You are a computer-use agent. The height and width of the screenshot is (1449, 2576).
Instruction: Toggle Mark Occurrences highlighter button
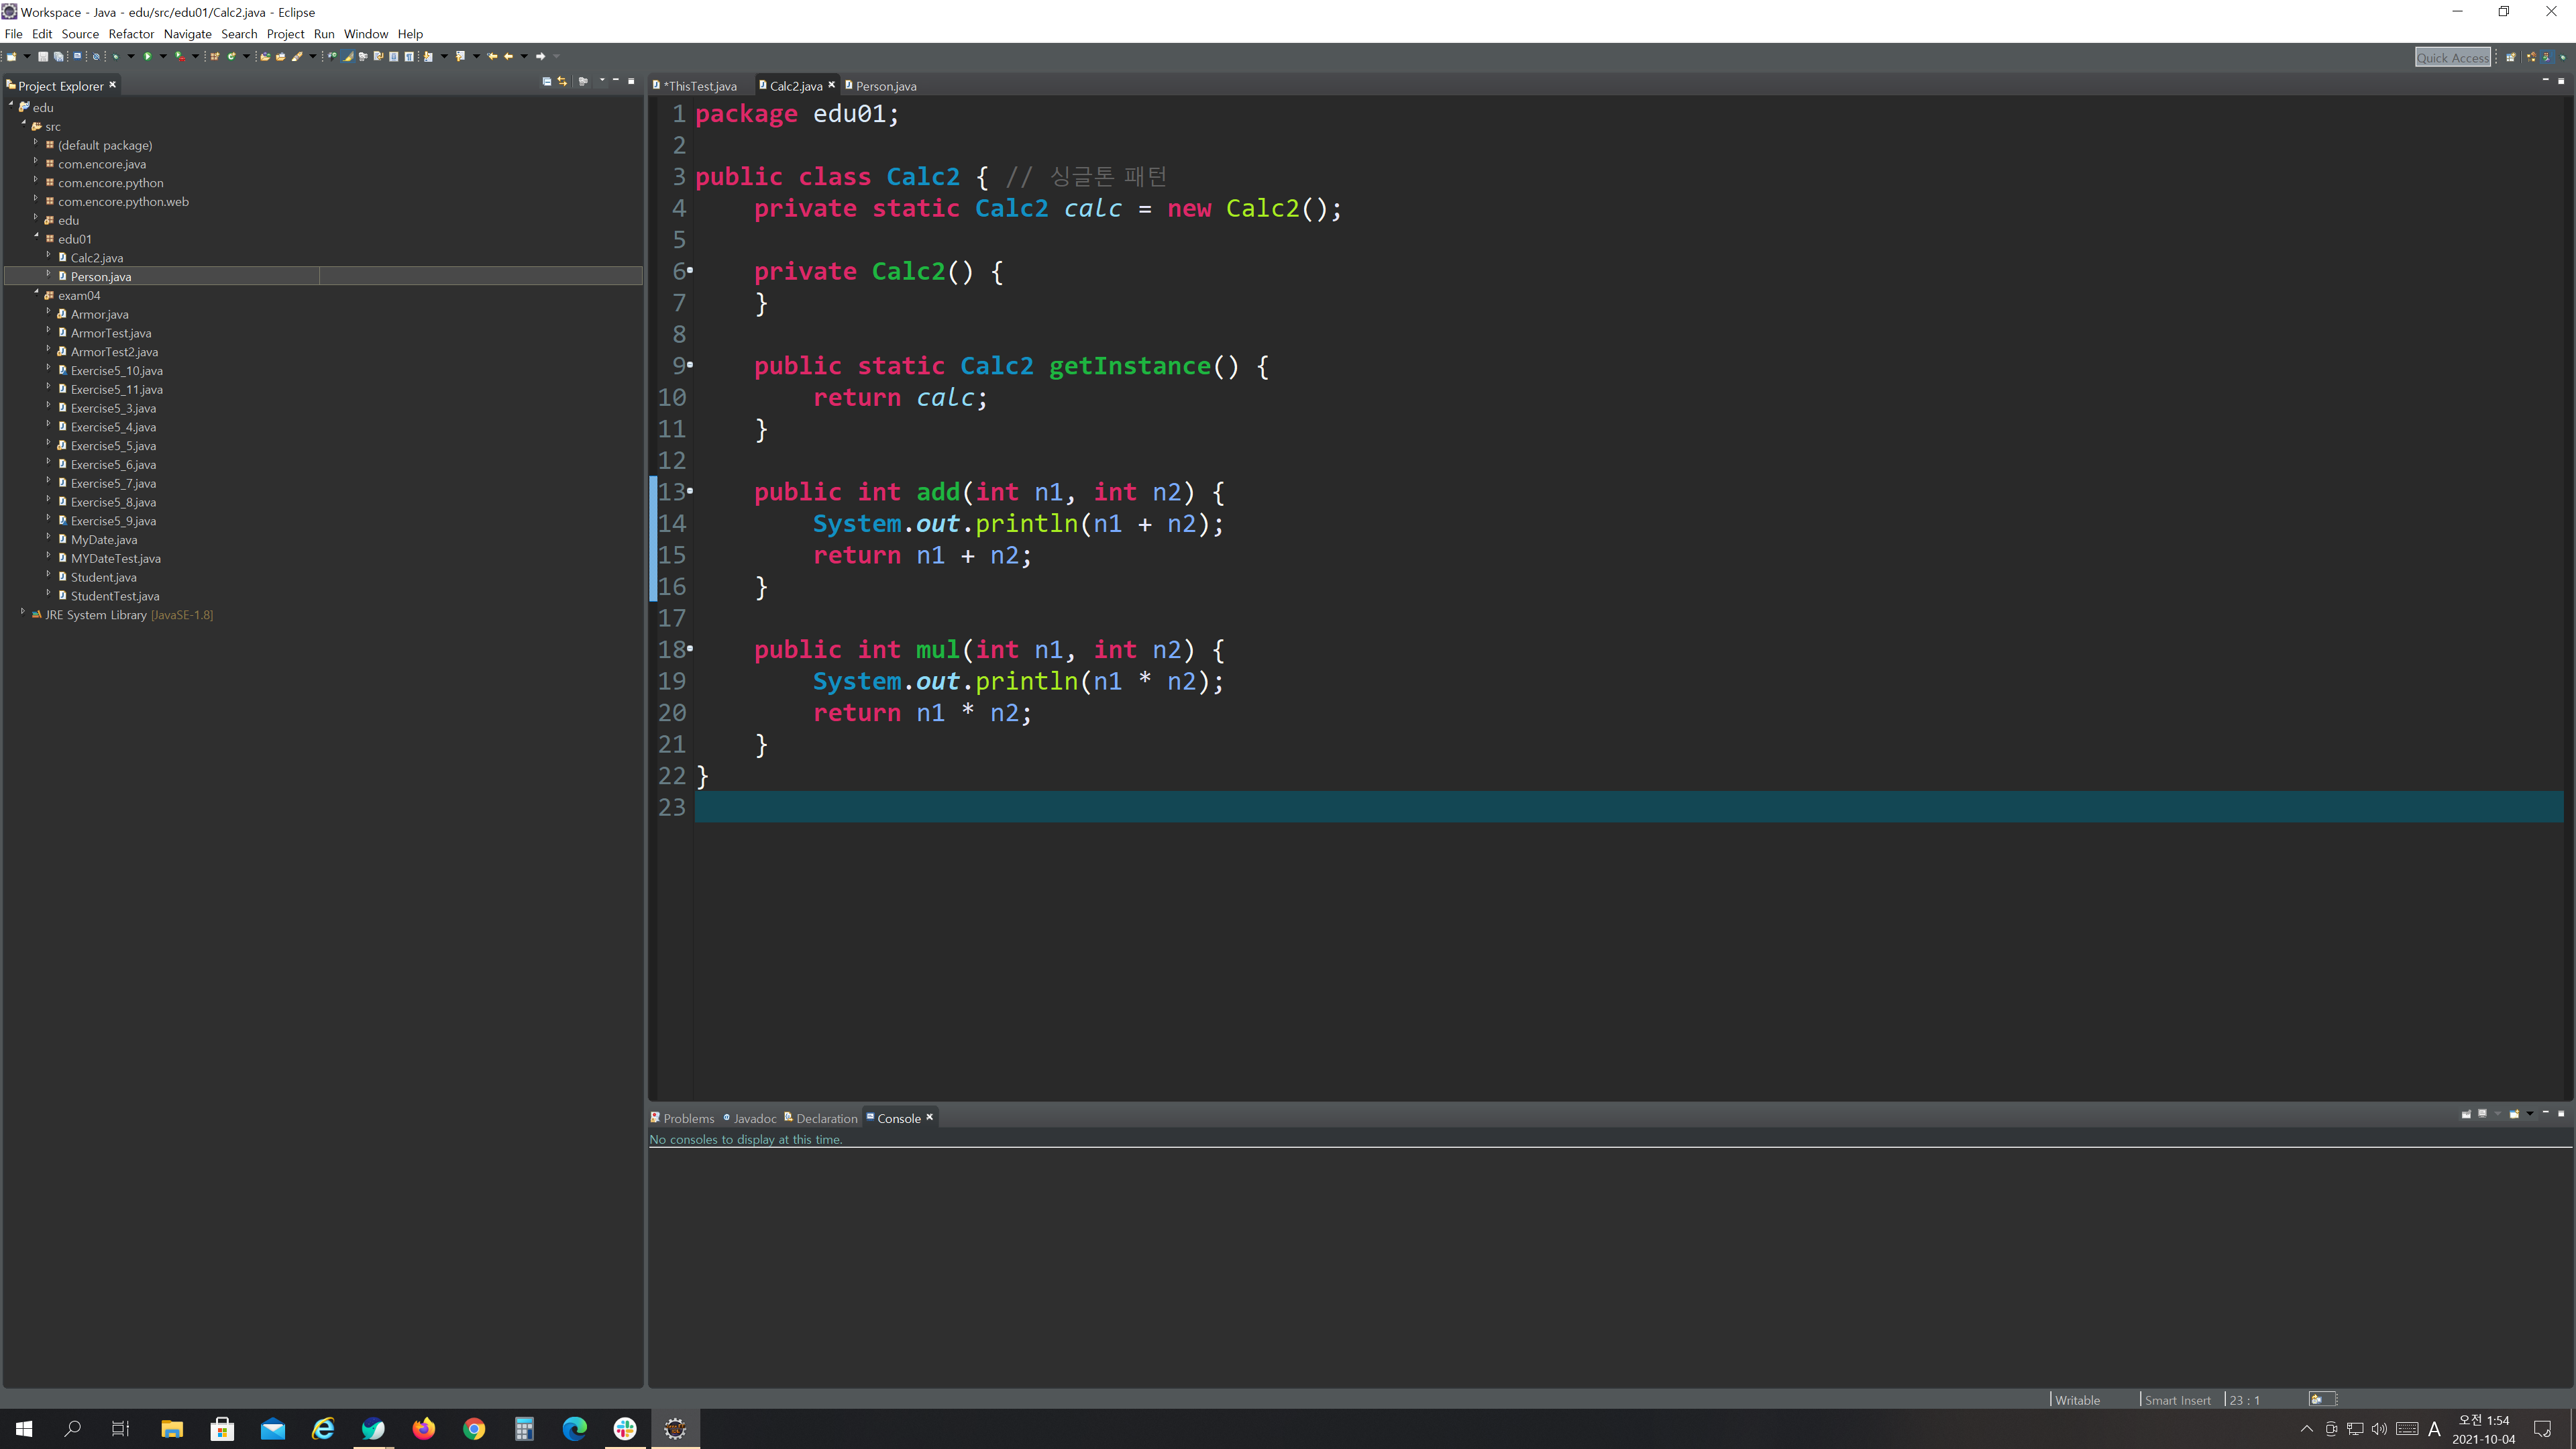point(347,56)
